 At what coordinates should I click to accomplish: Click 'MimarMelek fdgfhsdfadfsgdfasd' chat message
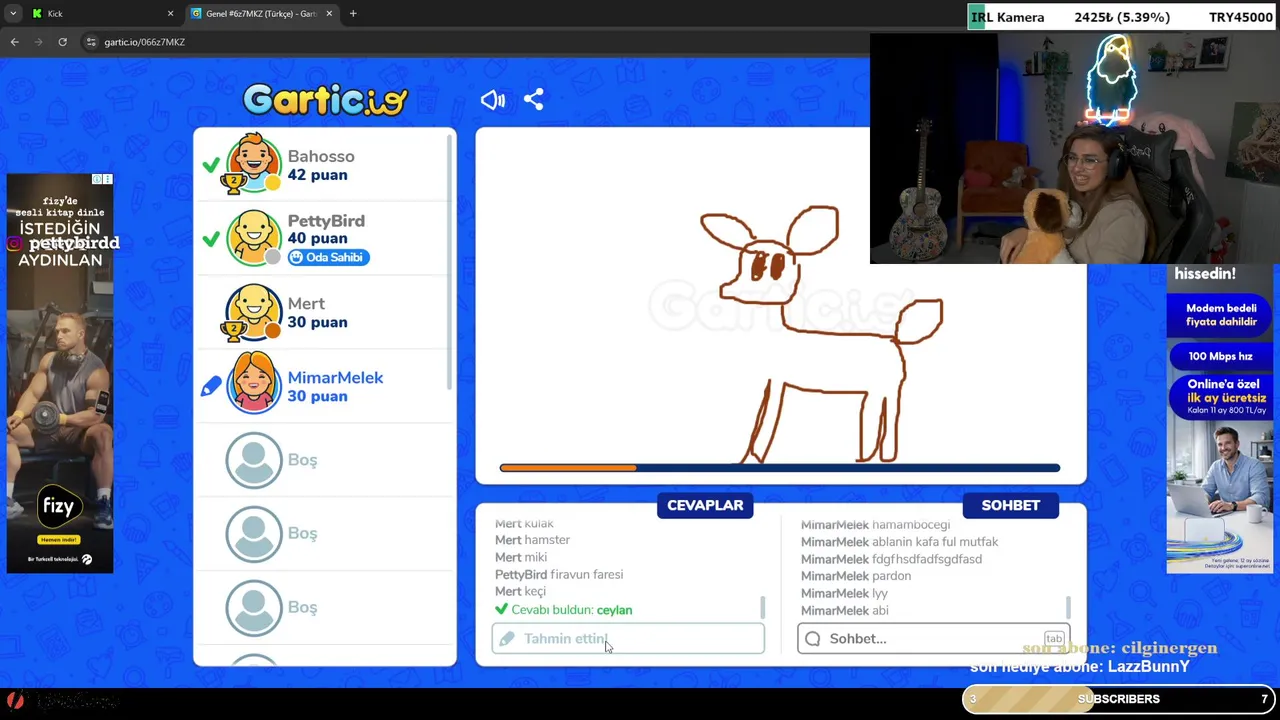[x=891, y=559]
